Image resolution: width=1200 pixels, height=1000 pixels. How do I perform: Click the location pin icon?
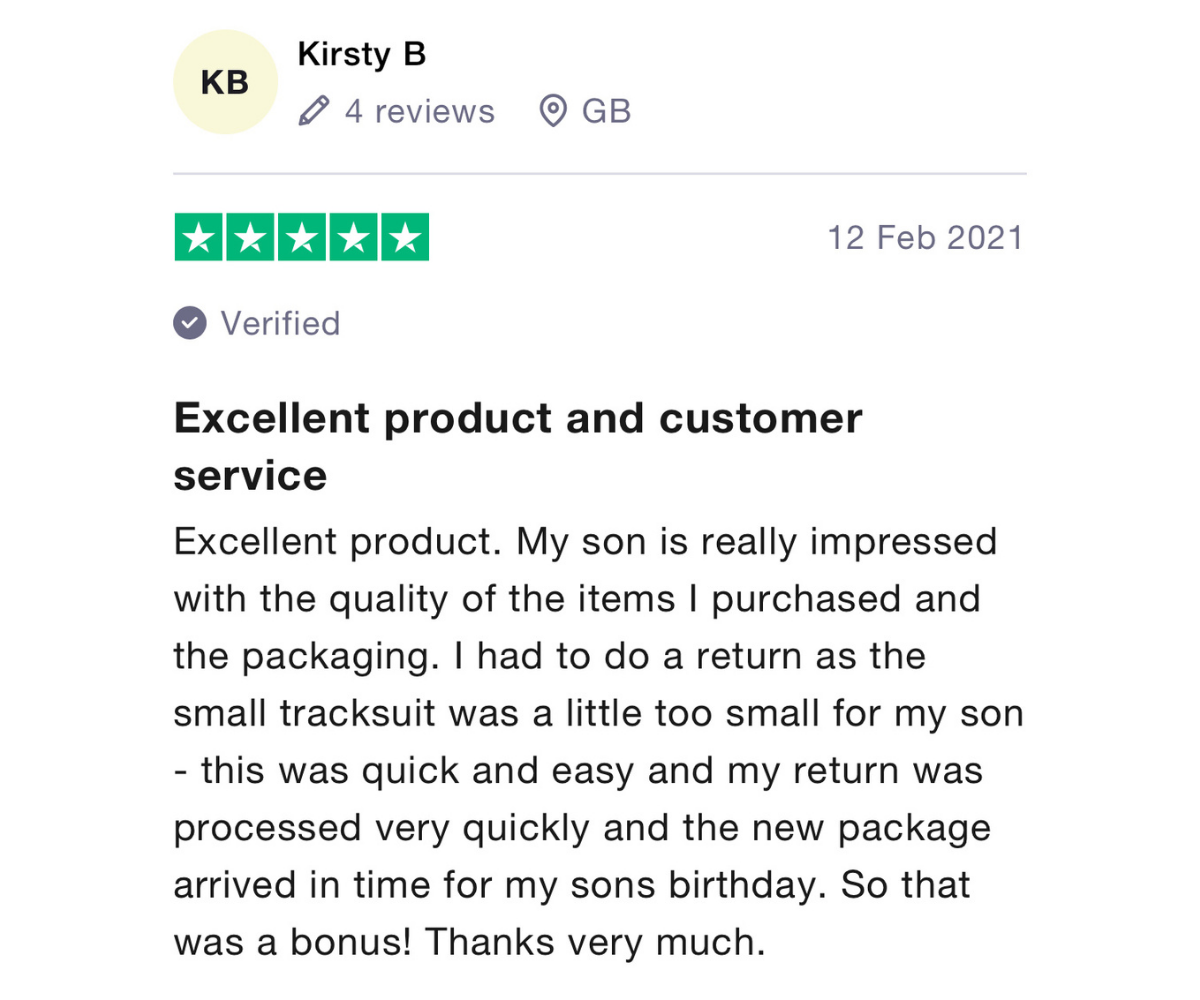(554, 111)
